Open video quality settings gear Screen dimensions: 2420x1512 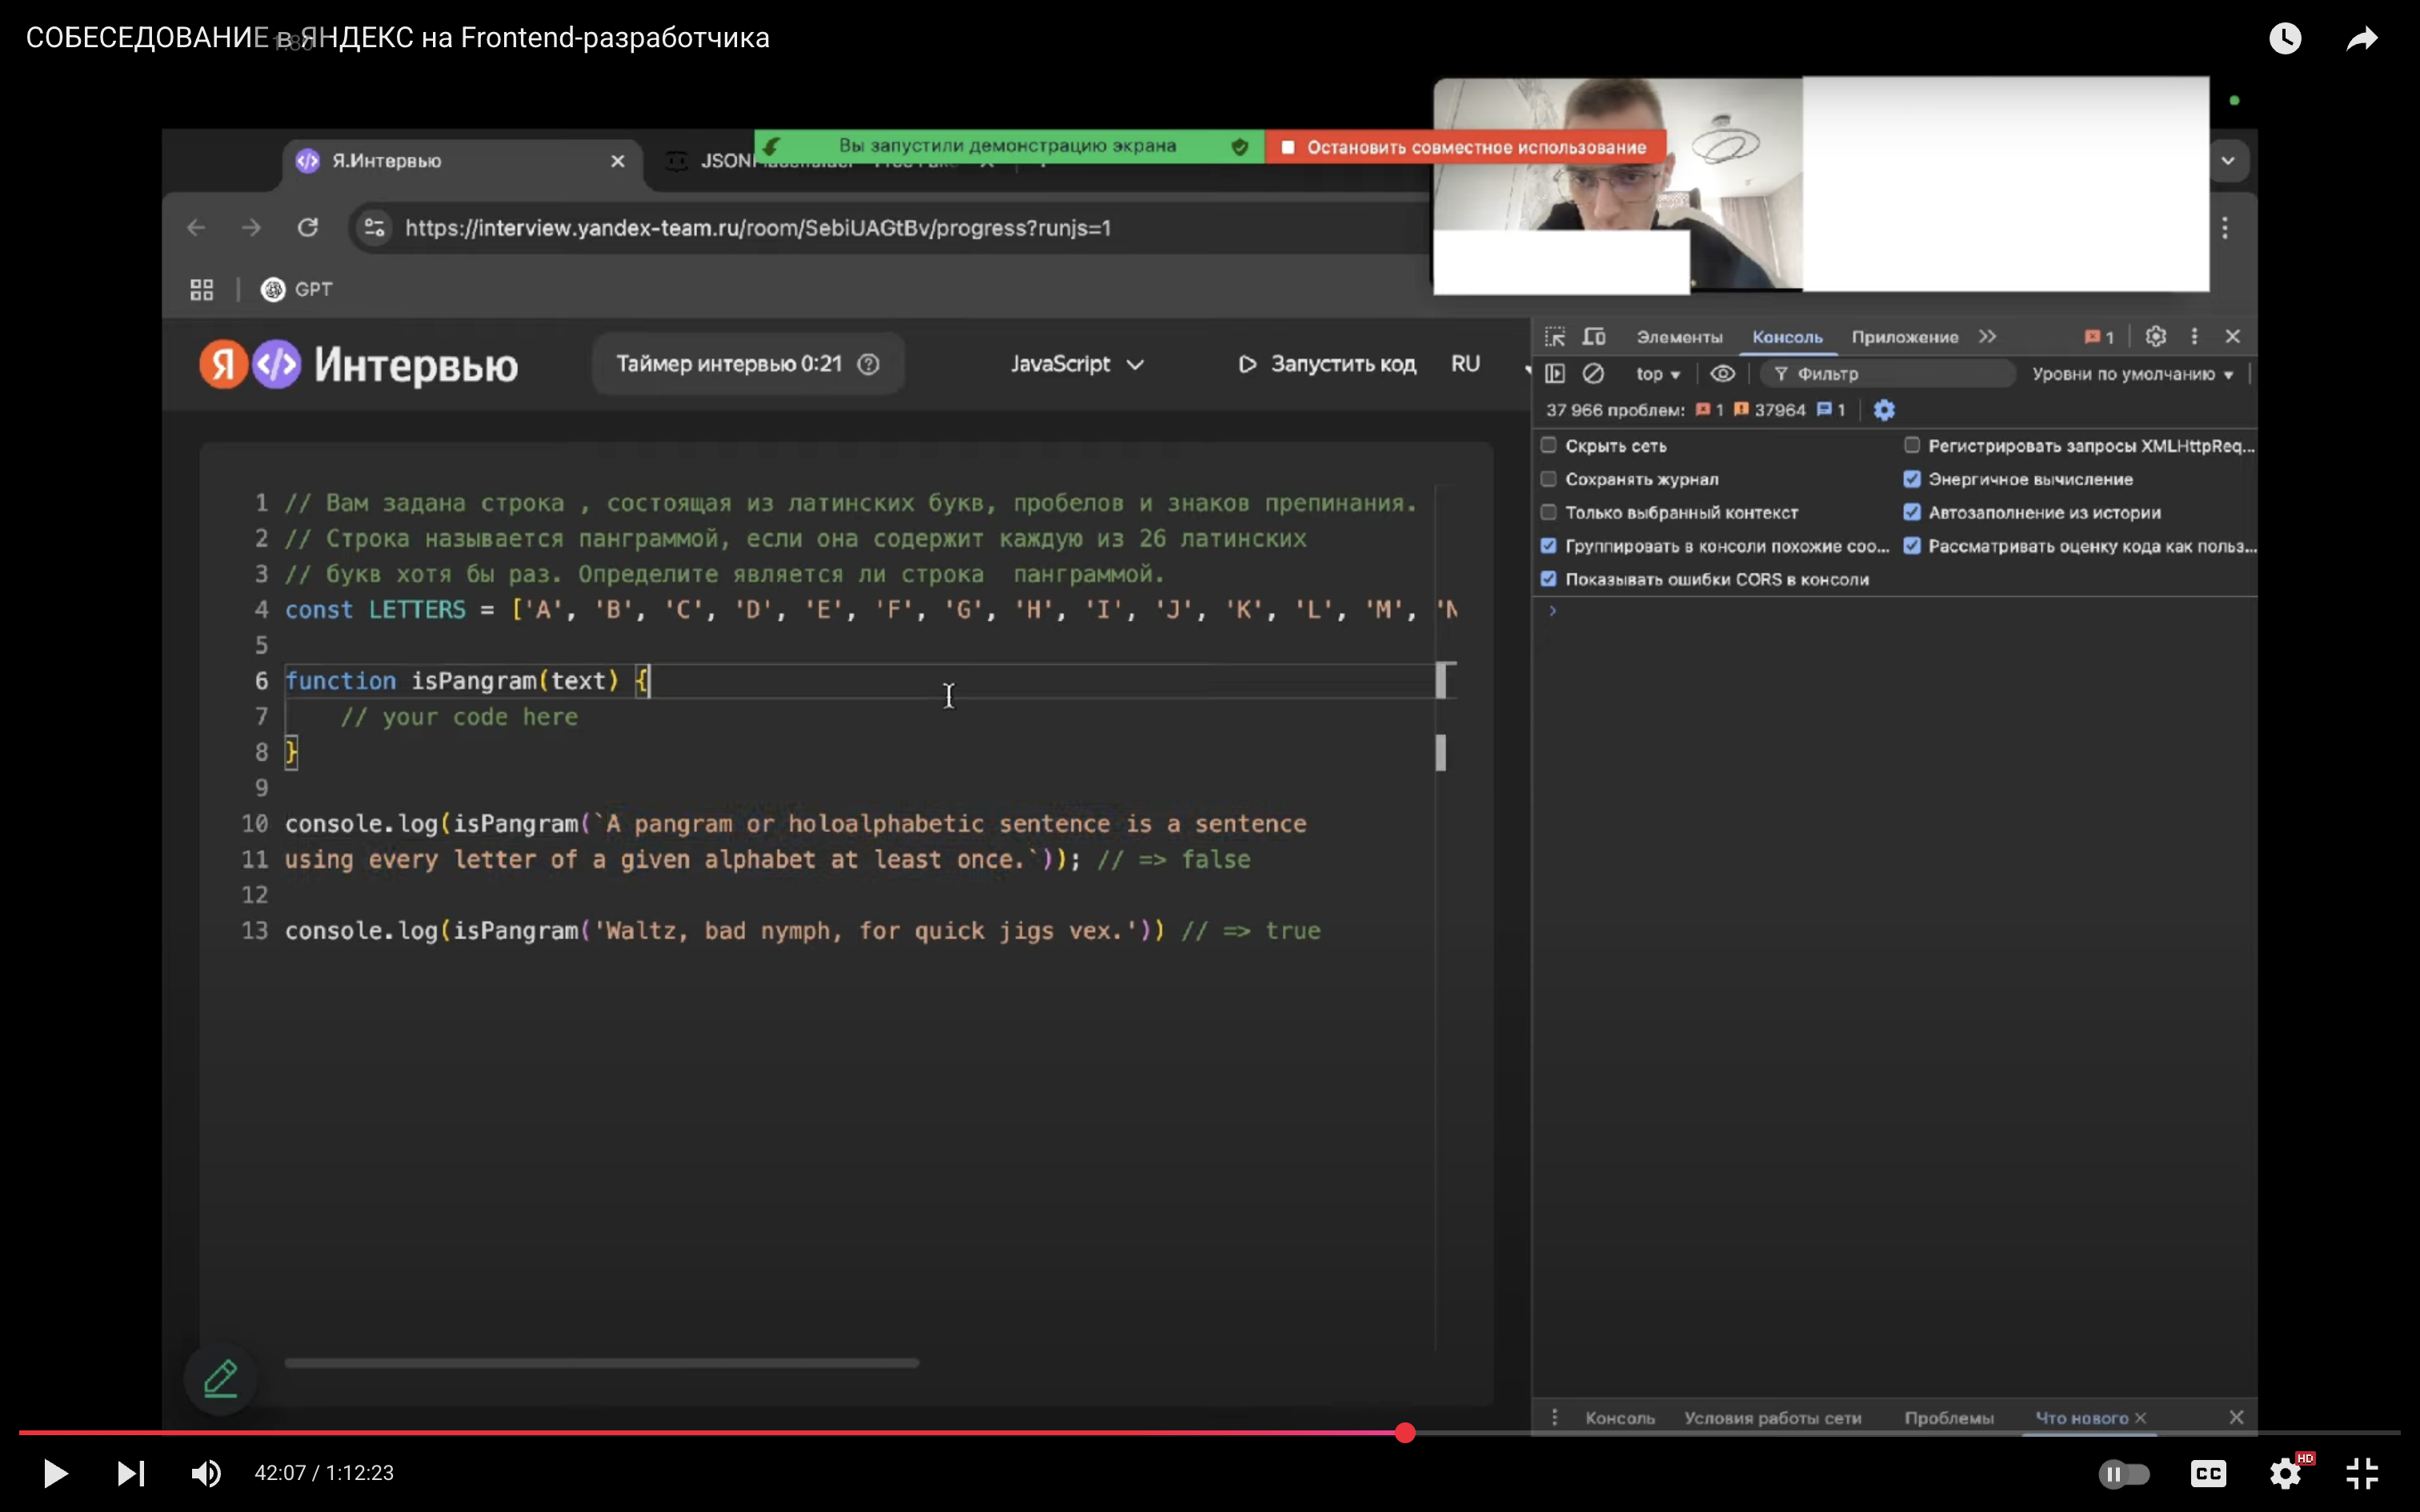coord(2285,1473)
